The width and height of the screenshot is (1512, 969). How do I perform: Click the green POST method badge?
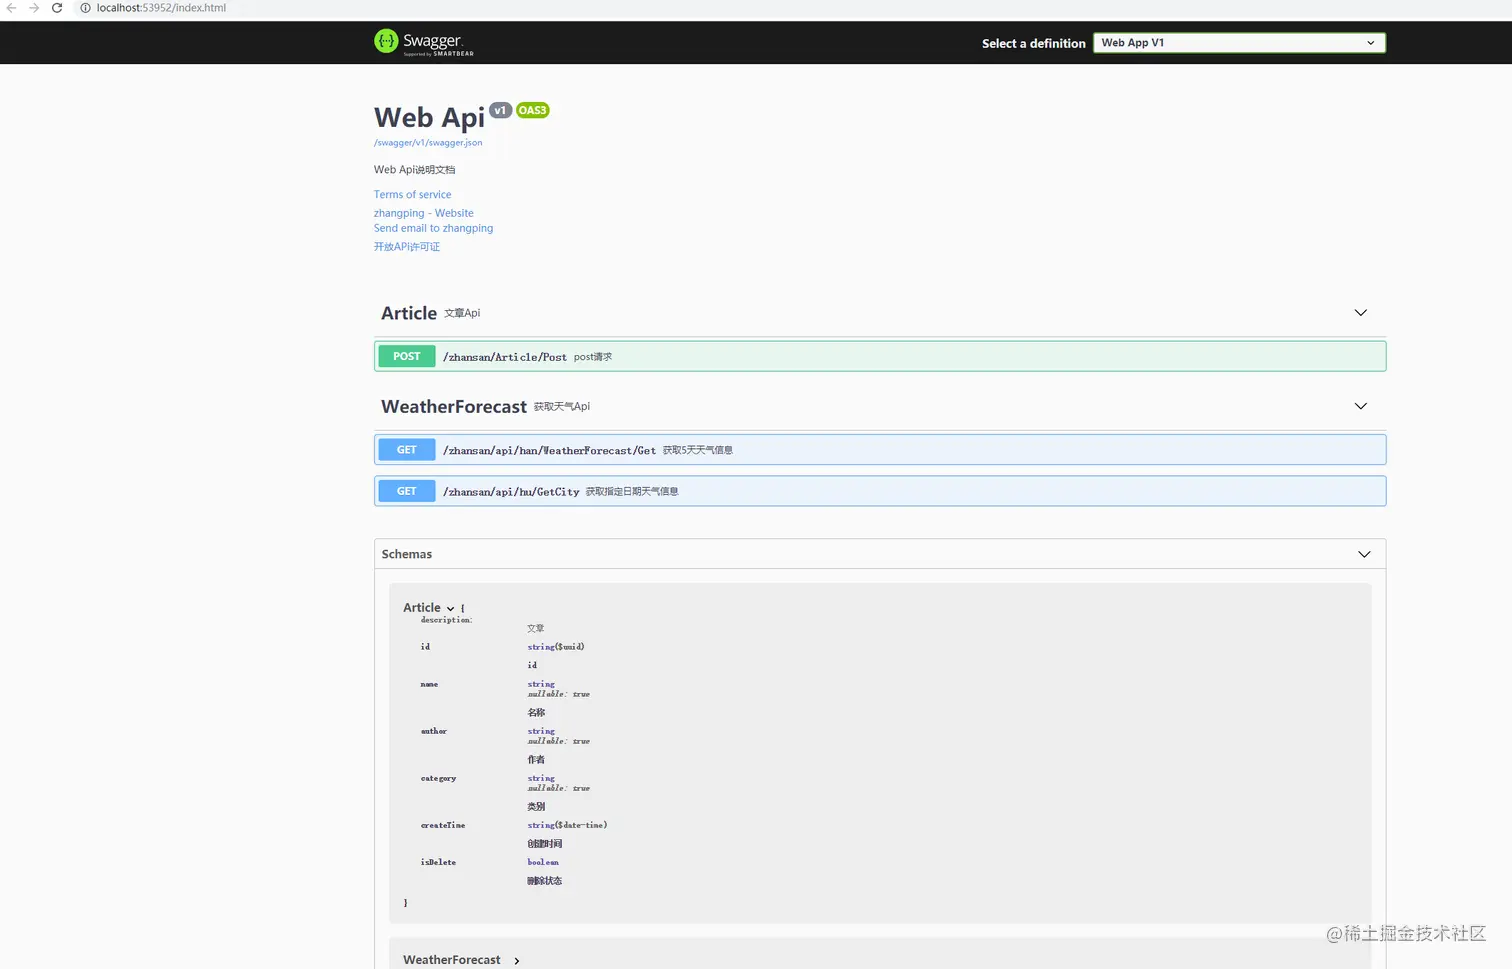(x=407, y=357)
